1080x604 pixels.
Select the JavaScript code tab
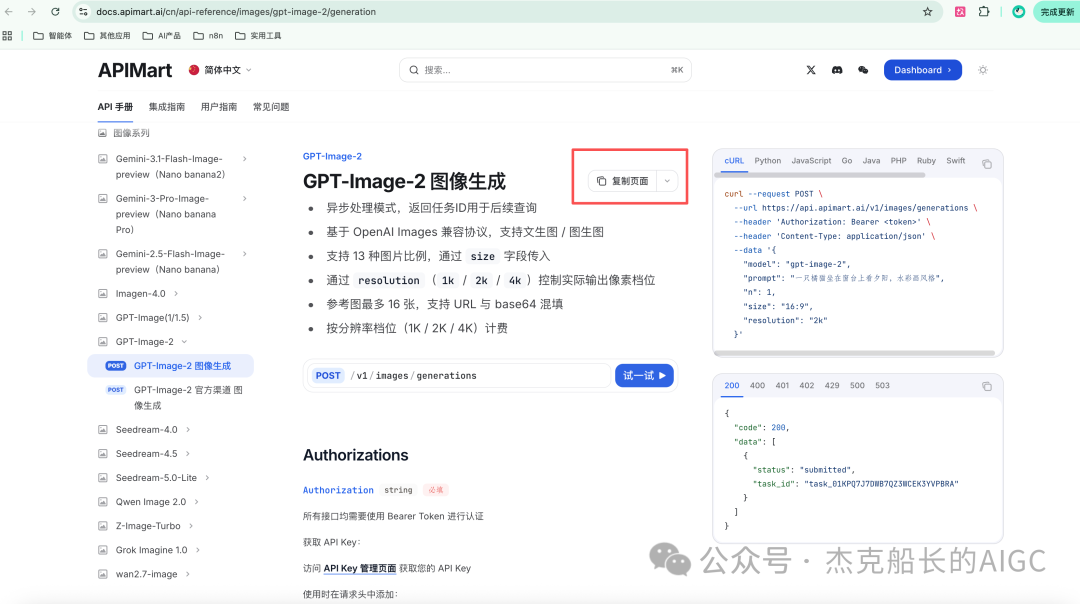[811, 160]
